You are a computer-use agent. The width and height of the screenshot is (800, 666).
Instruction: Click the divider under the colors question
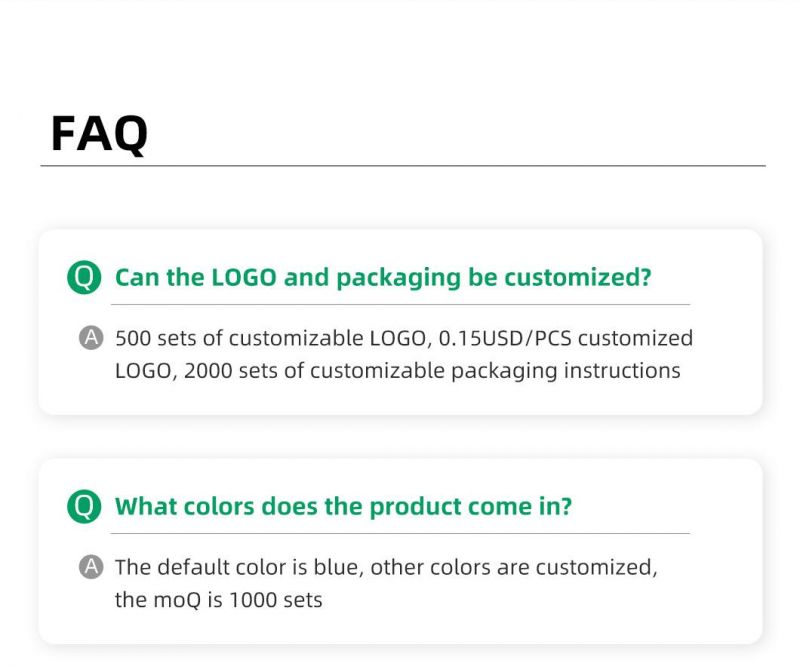pos(401,534)
